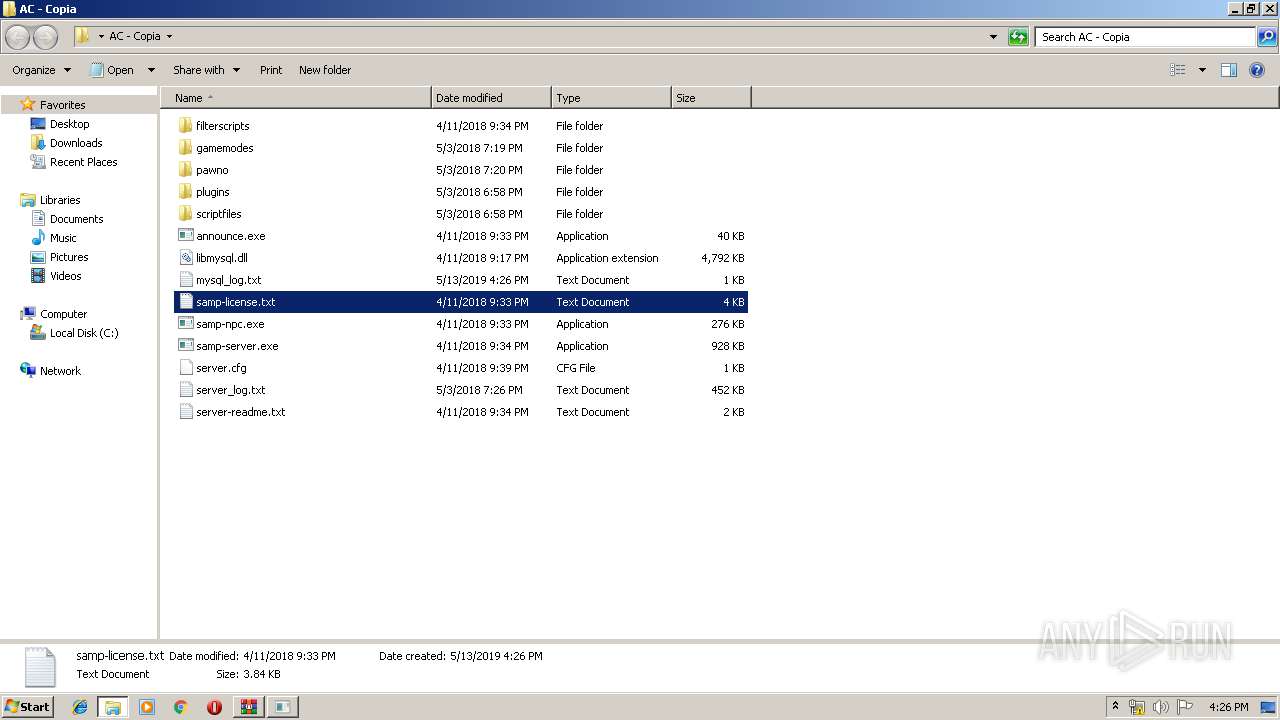Select the server_log.txt file
Image resolution: width=1280 pixels, height=720 pixels.
[461, 390]
